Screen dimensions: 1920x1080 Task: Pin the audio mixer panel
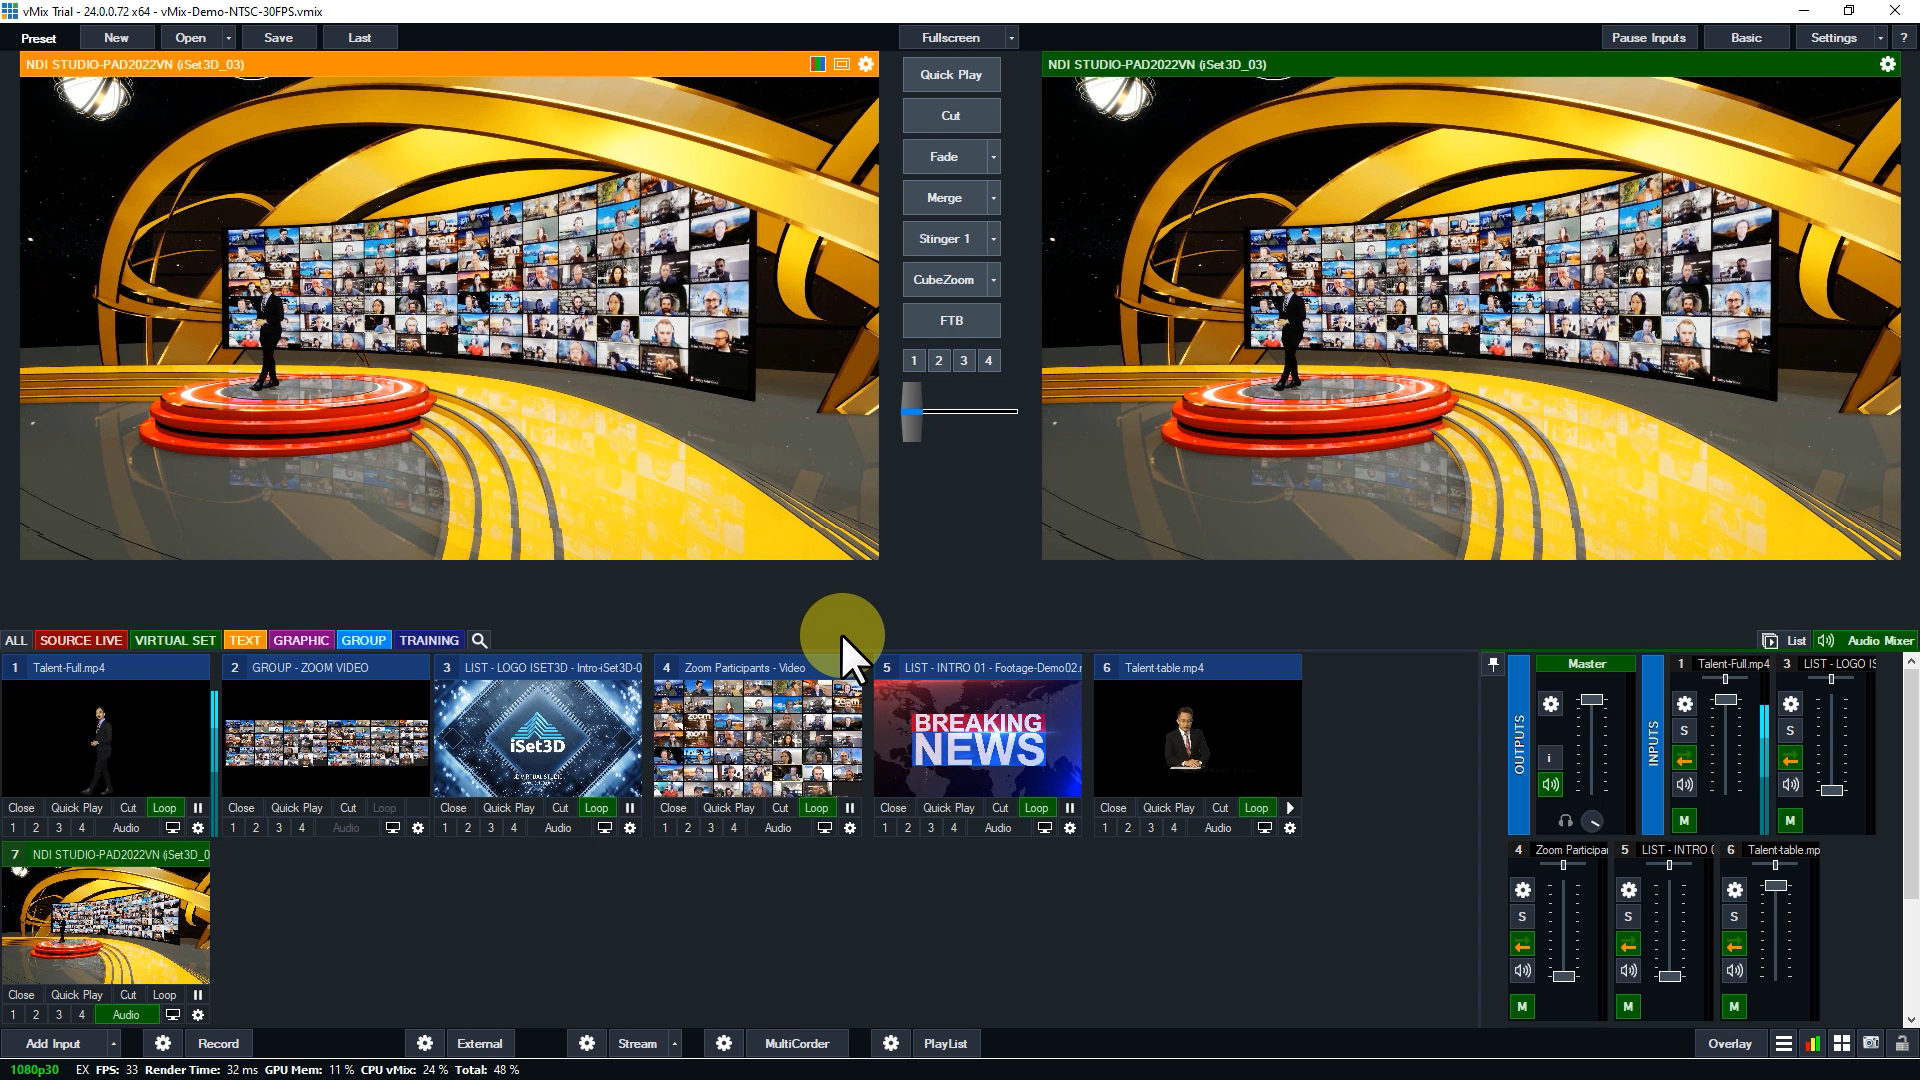pyautogui.click(x=1493, y=664)
